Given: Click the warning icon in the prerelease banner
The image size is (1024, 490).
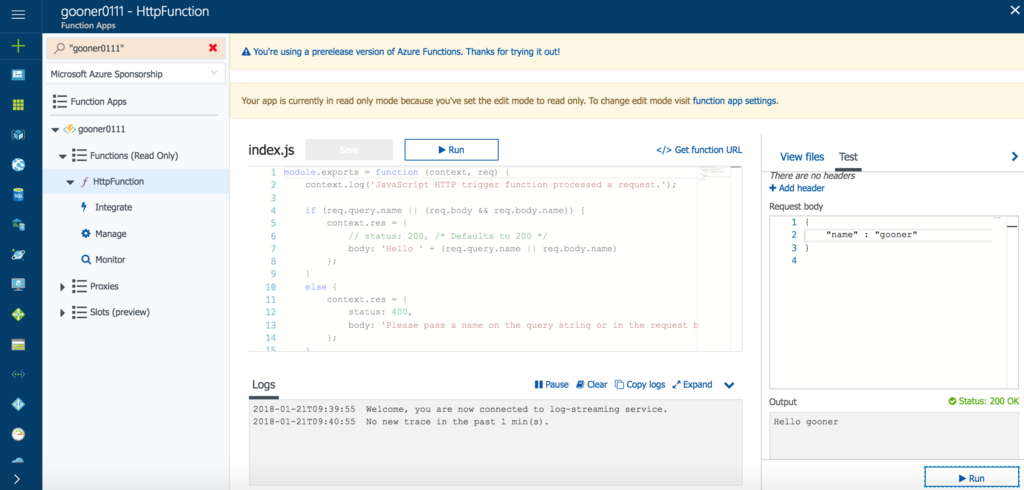Looking at the screenshot, I should (x=246, y=51).
